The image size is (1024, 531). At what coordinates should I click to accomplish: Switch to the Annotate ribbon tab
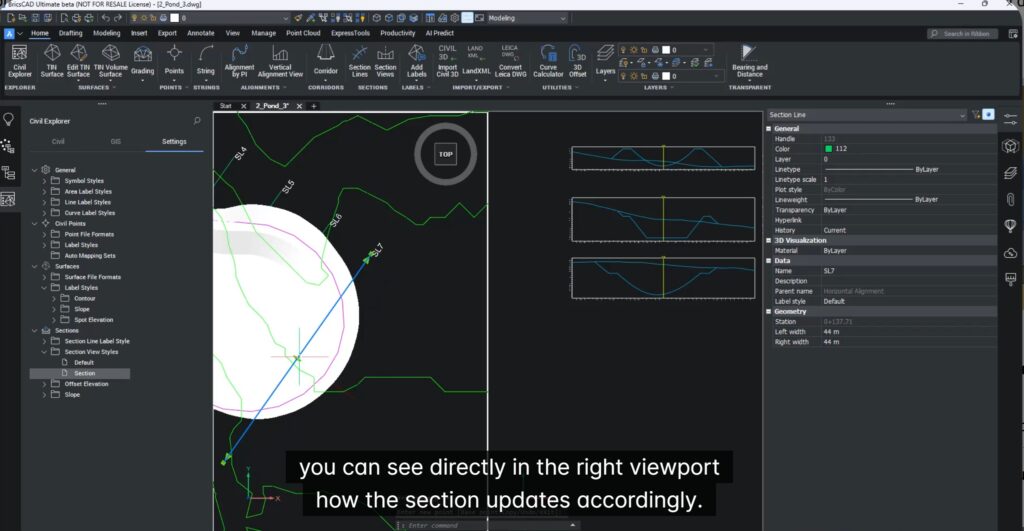tap(200, 33)
